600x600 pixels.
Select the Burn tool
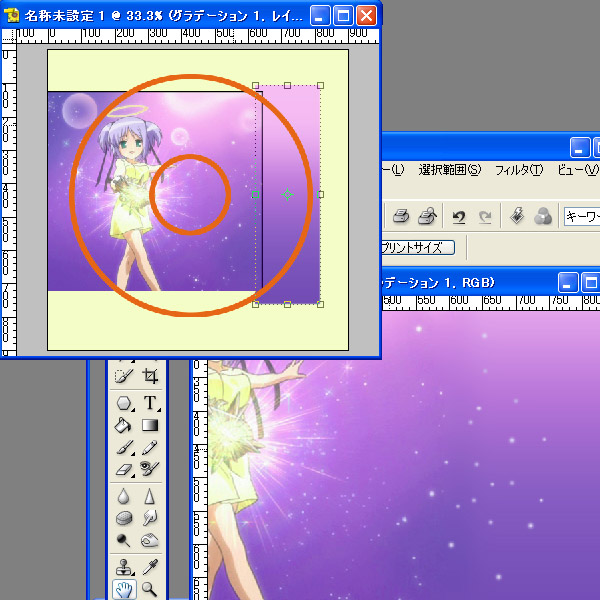tap(150, 540)
